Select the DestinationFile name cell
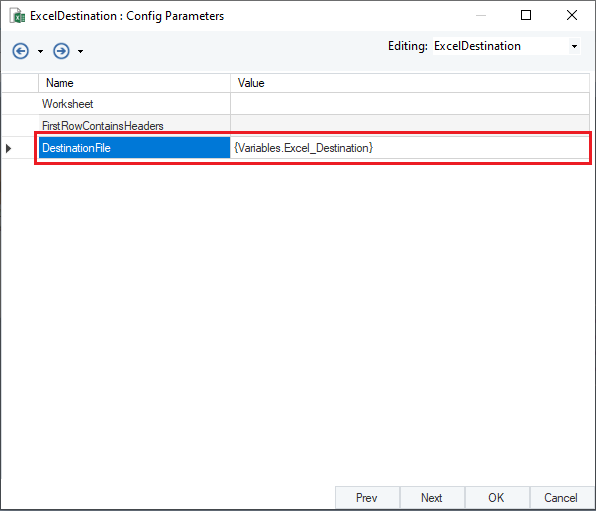This screenshot has width=596, height=511. (x=135, y=148)
